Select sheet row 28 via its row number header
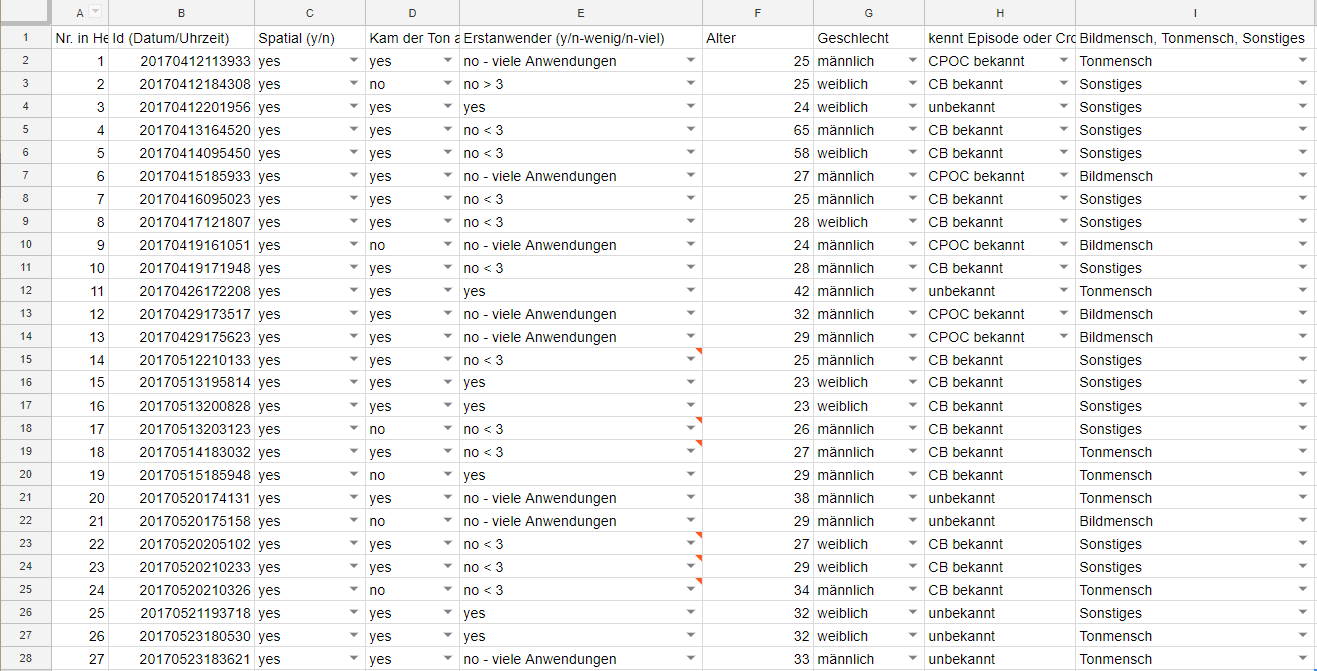Screen dimensions: 1317x671 pyautogui.click(x=24, y=659)
